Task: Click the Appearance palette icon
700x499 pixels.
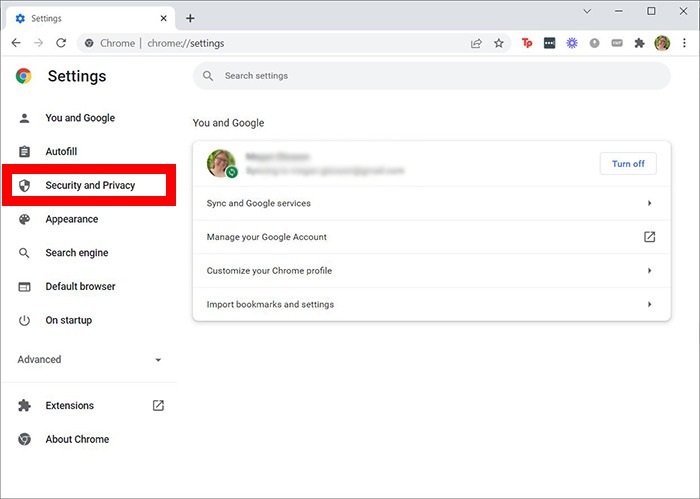Action: click(24, 219)
